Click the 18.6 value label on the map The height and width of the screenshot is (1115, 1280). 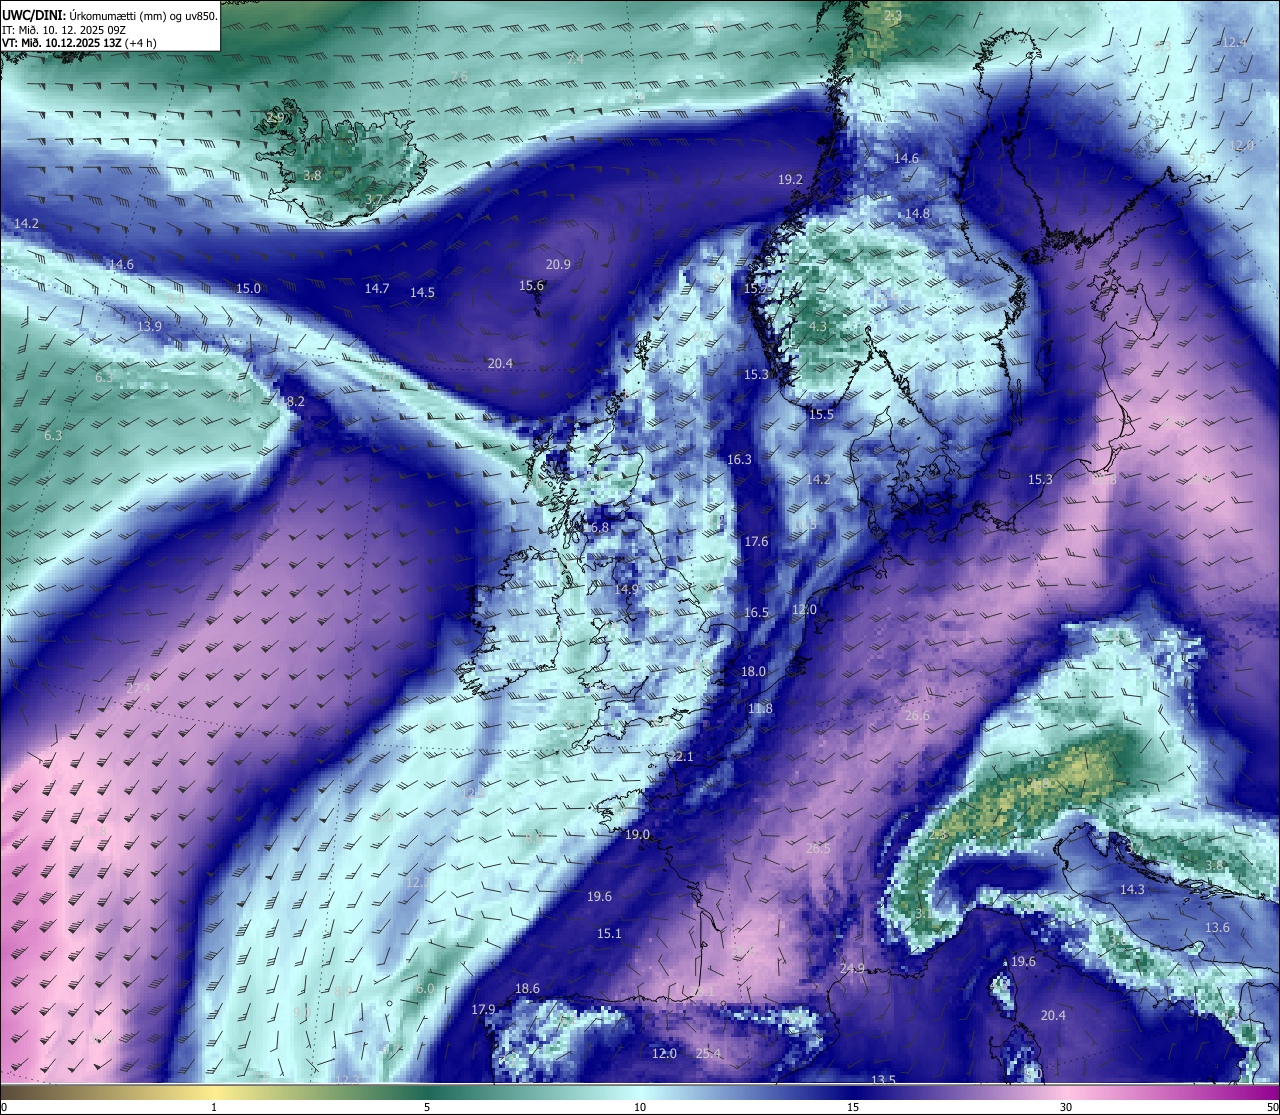click(x=527, y=989)
